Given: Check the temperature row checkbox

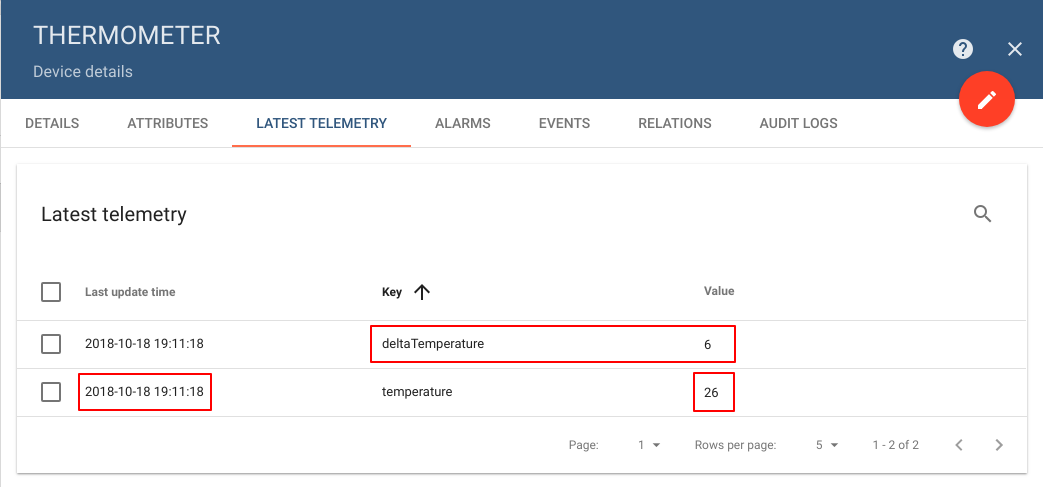Looking at the screenshot, I should click(x=51, y=392).
